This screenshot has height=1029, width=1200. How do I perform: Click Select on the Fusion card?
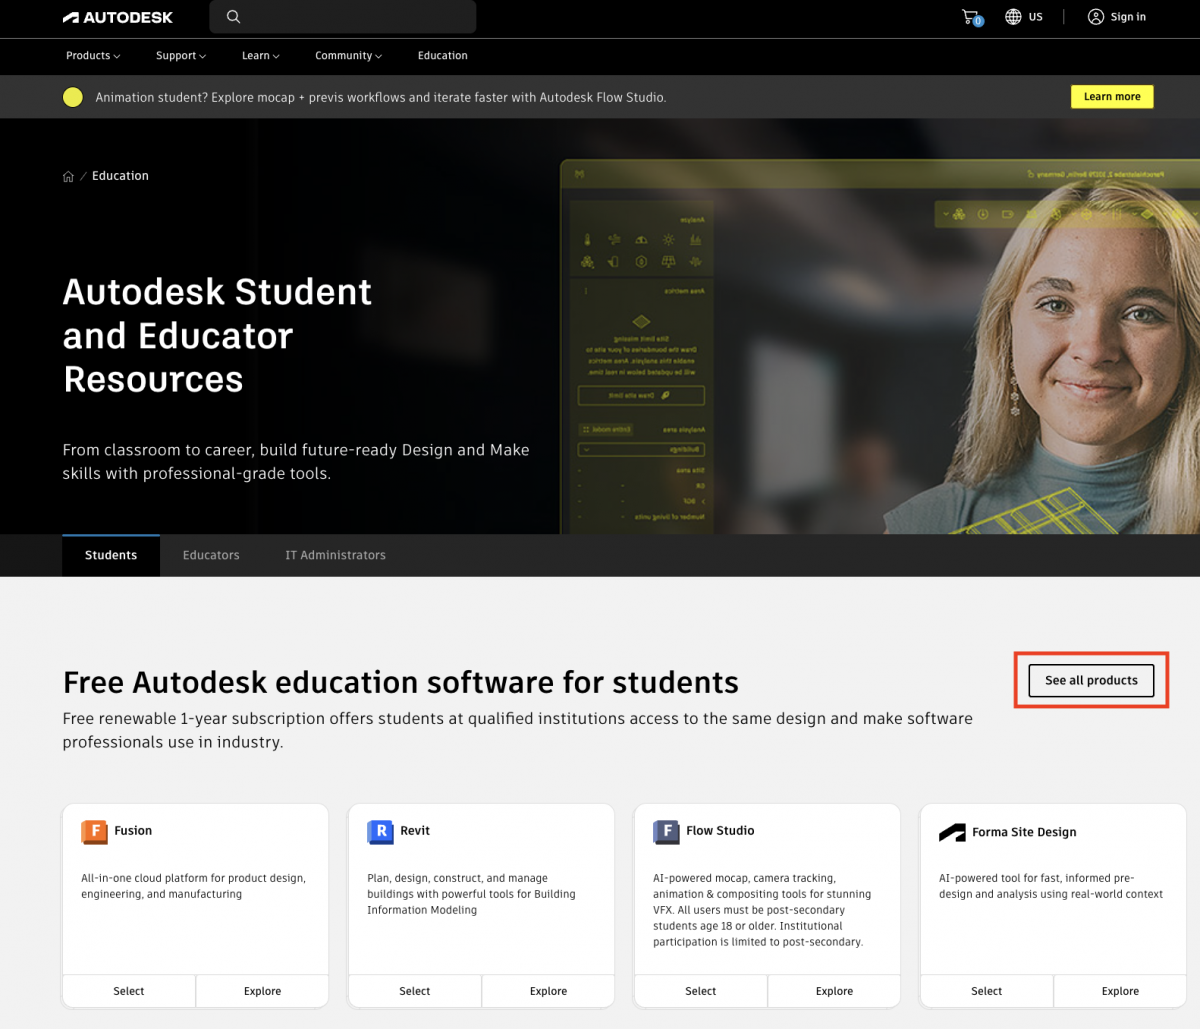pos(129,991)
